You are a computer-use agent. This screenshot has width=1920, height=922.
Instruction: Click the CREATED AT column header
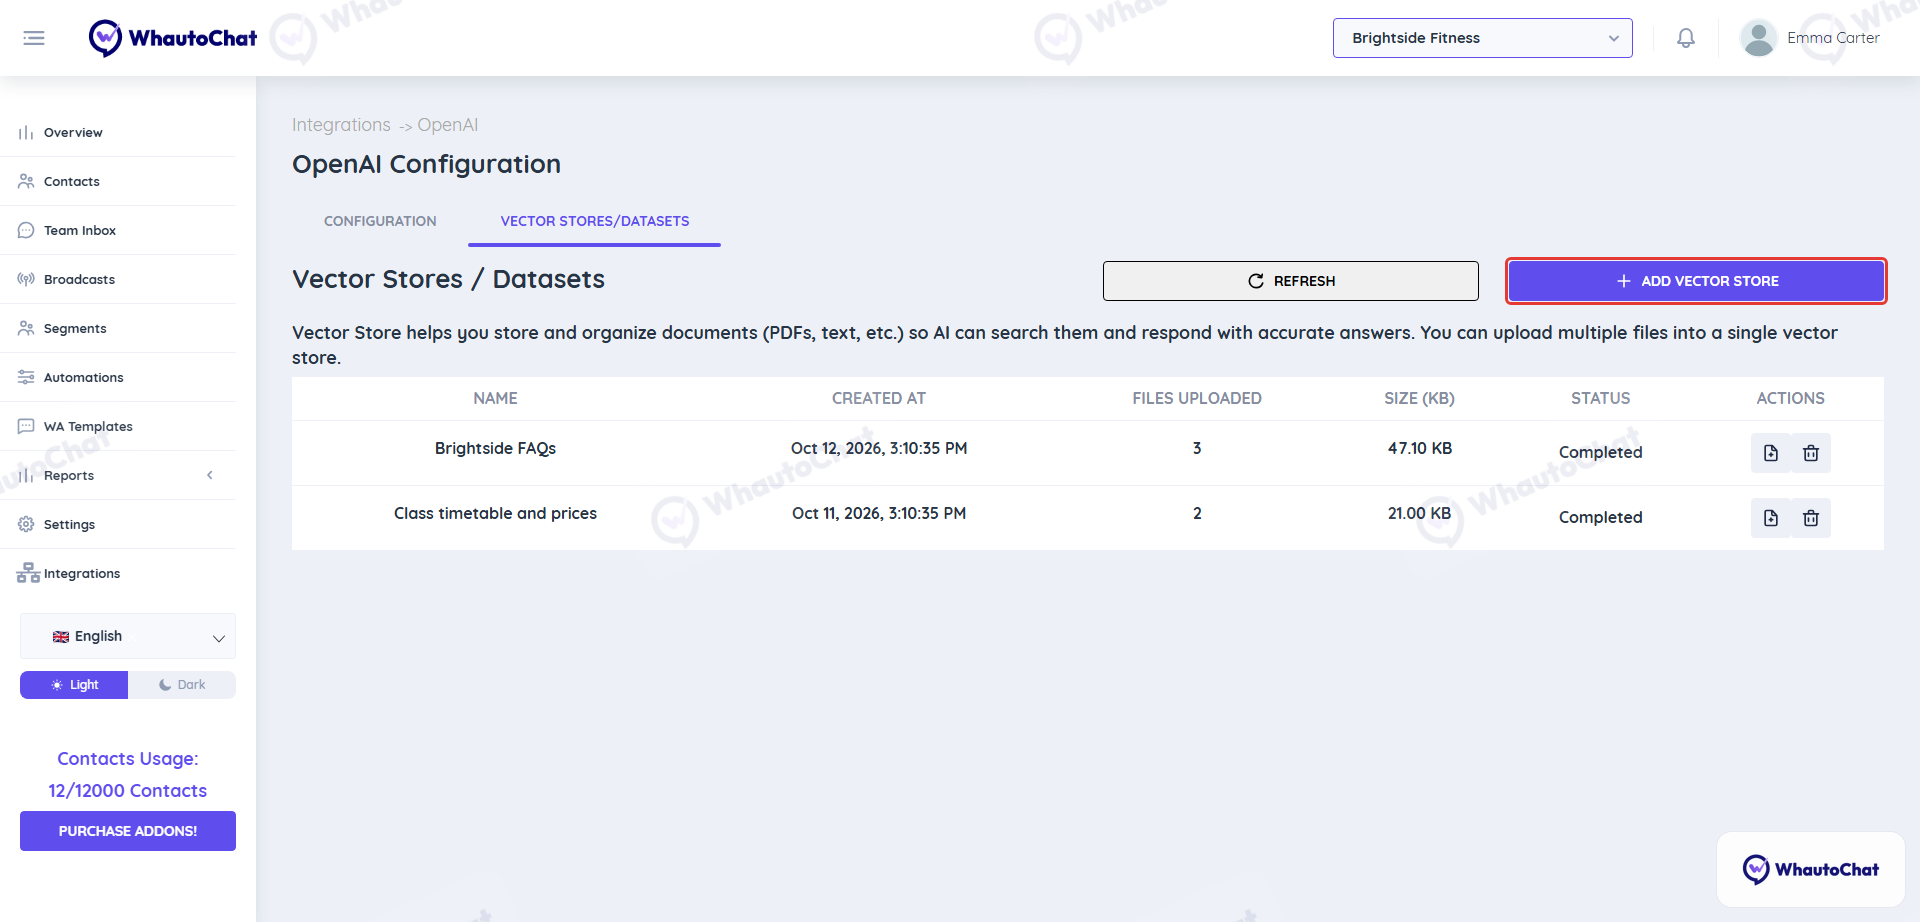coord(879,399)
